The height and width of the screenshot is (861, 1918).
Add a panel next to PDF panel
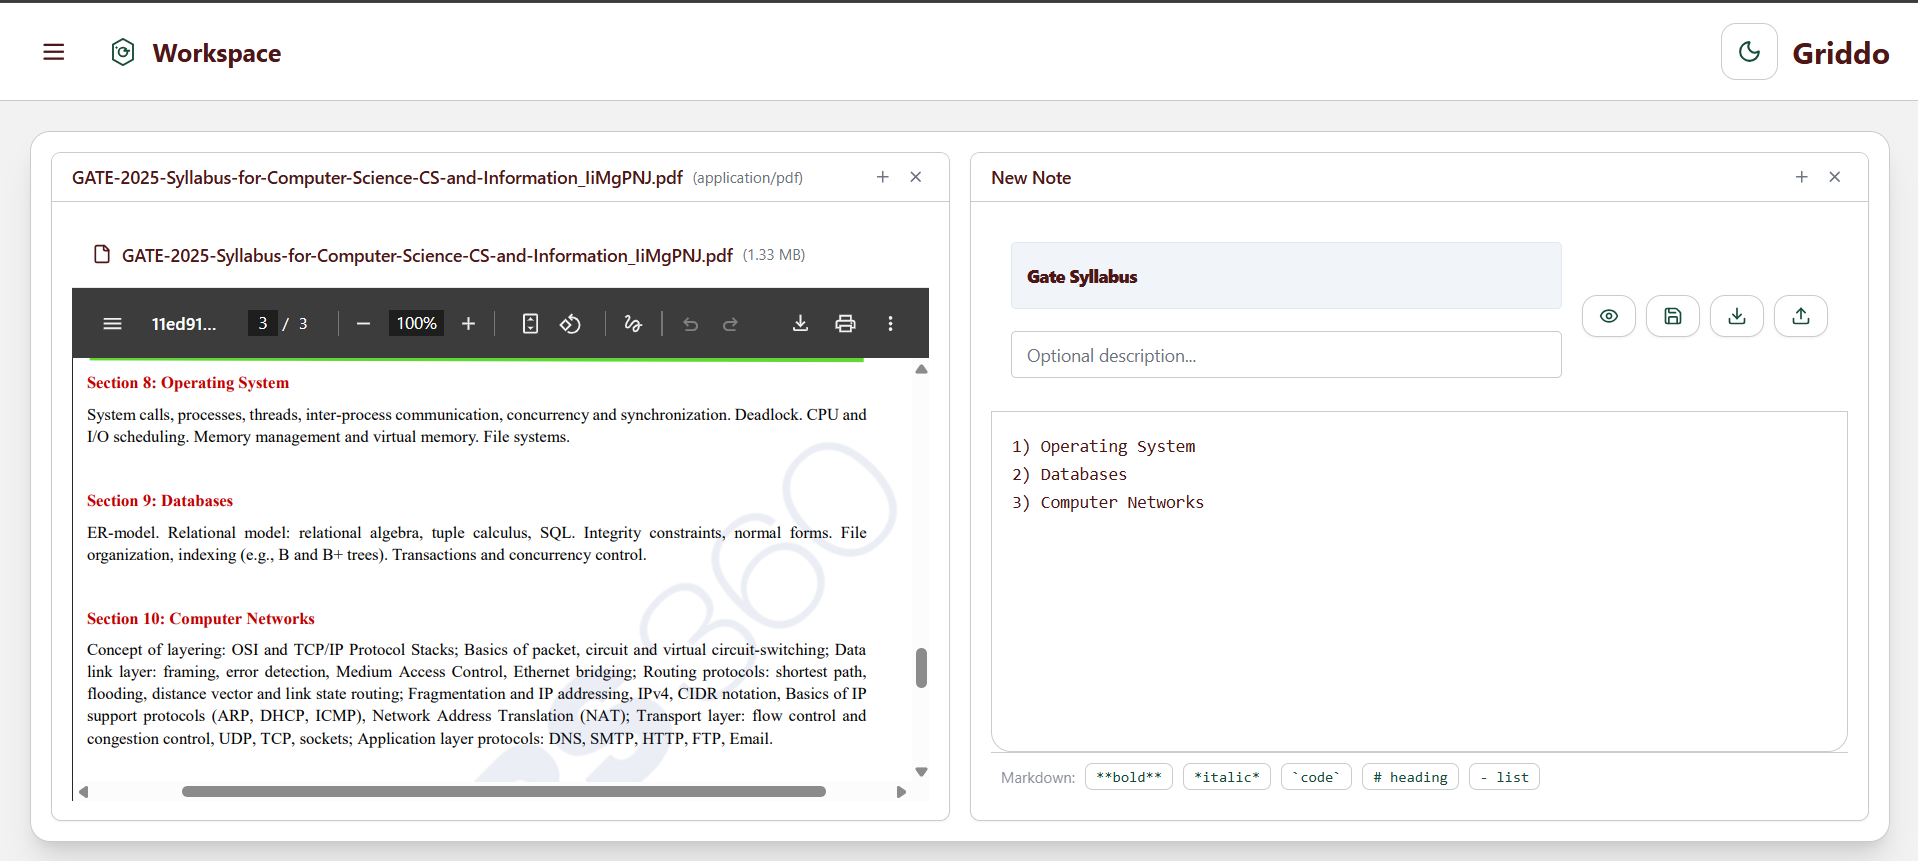(883, 177)
